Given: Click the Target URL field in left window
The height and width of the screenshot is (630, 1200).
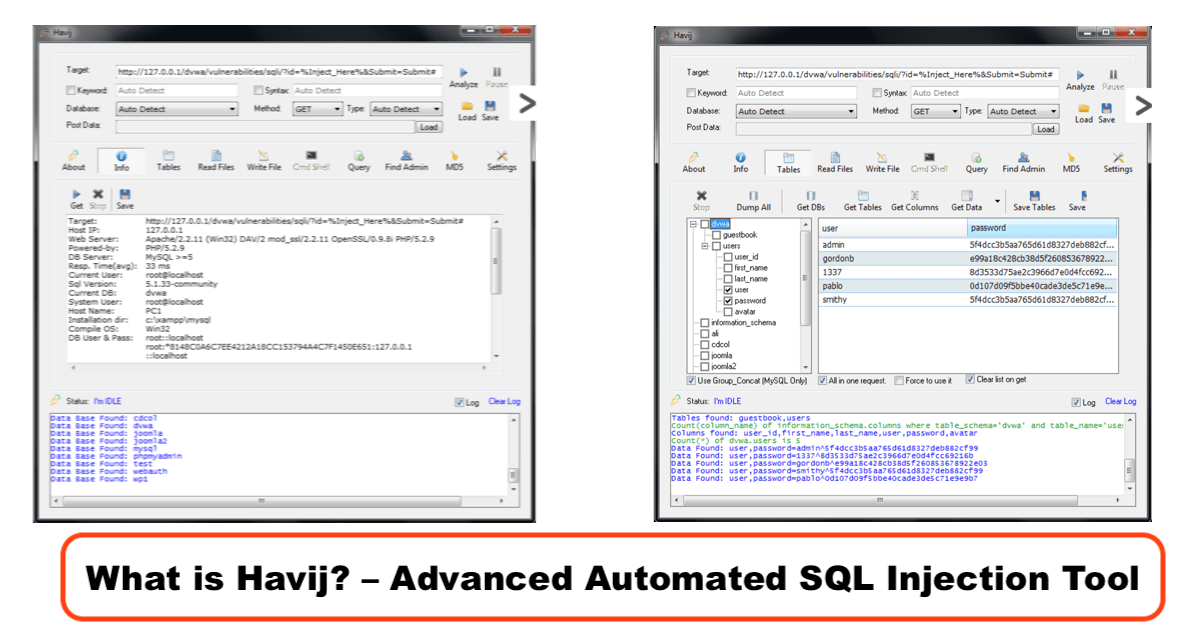Looking at the screenshot, I should pyautogui.click(x=279, y=71).
